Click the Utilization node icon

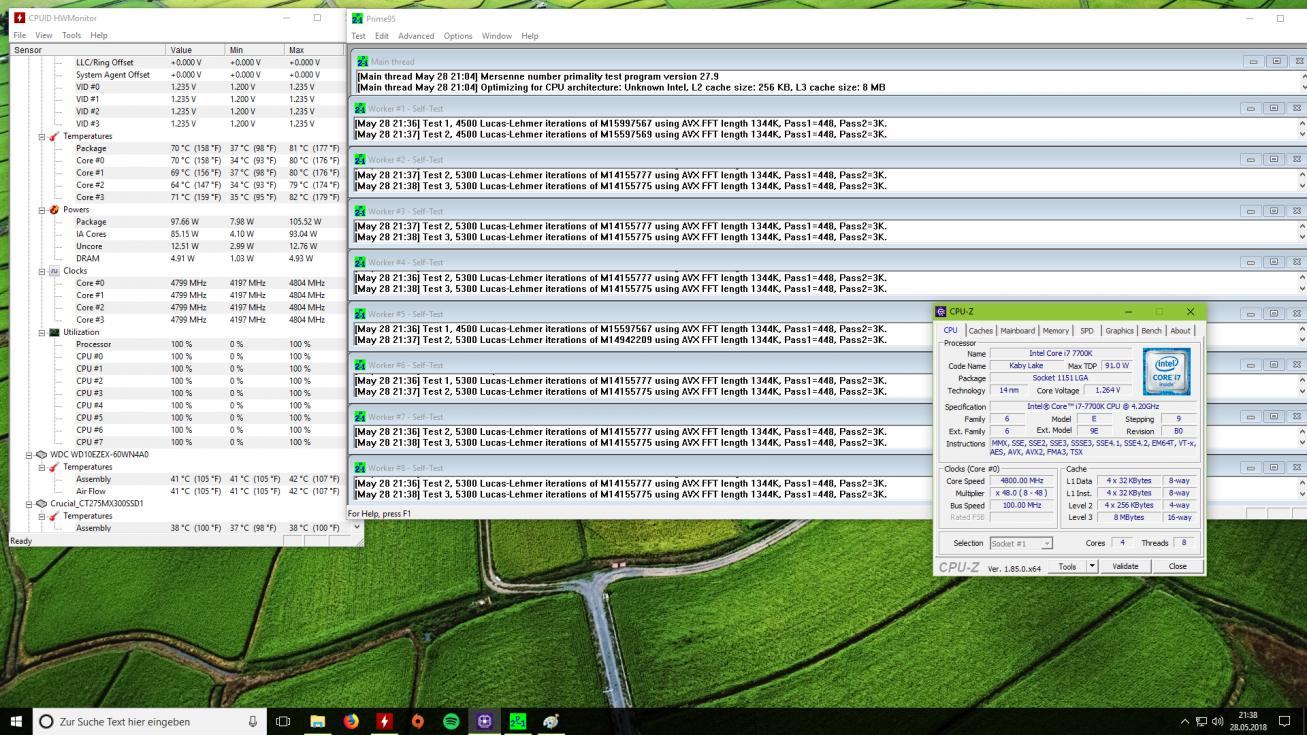pos(55,332)
